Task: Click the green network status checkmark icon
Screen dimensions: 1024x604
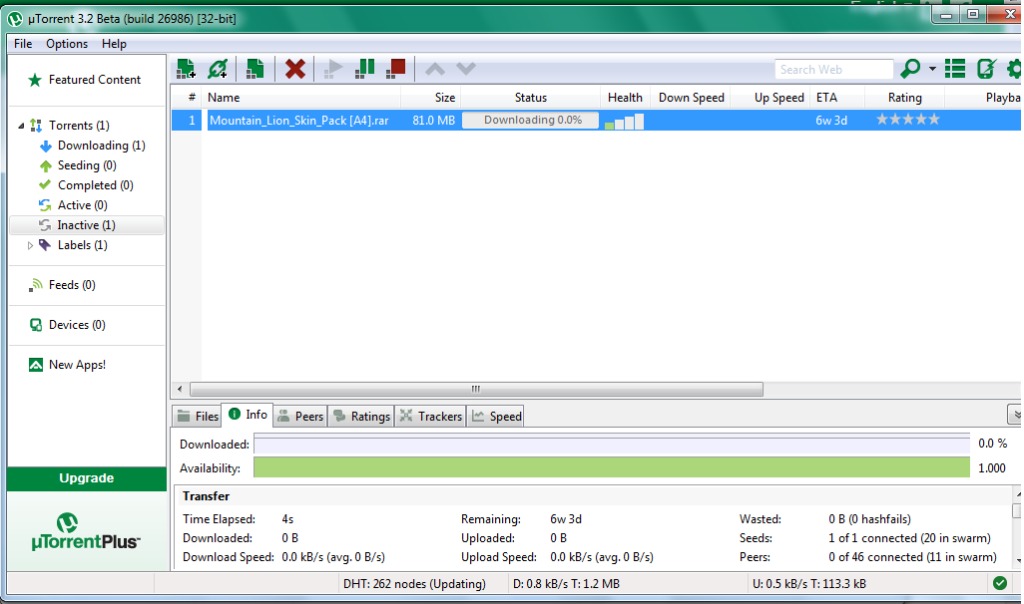Action: click(1000, 583)
